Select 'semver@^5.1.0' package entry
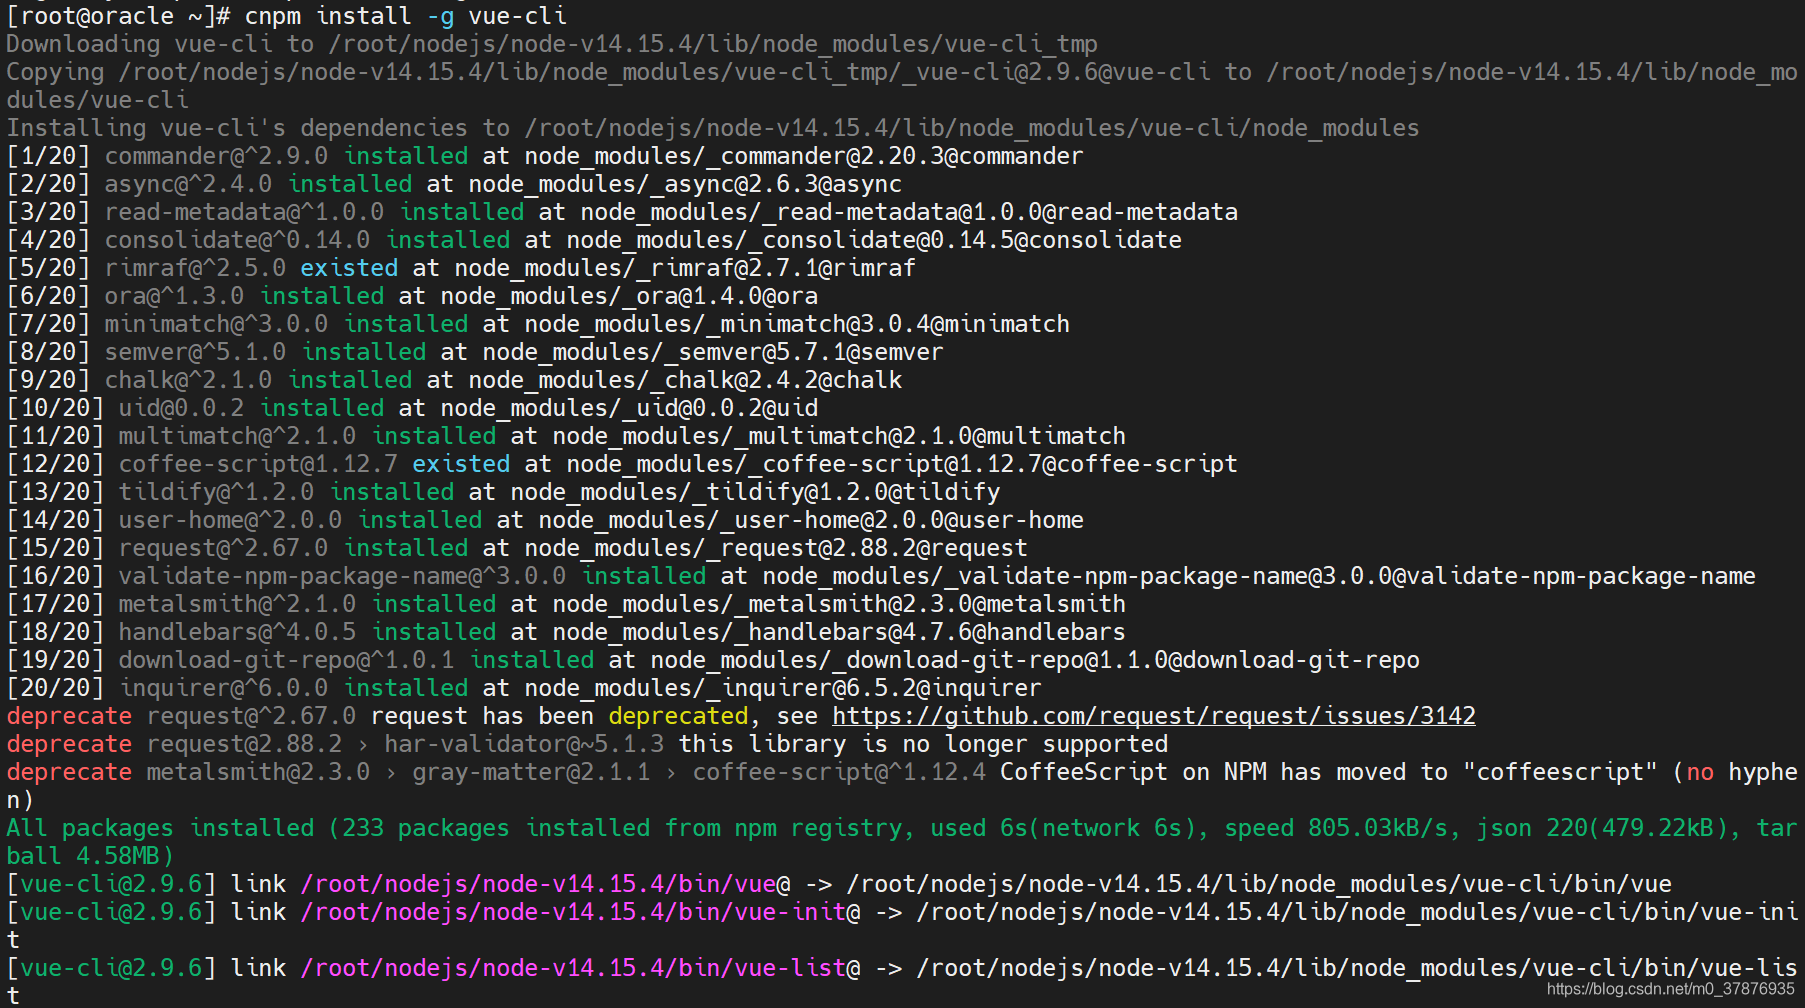The height and width of the screenshot is (1008, 1805). pyautogui.click(x=195, y=352)
